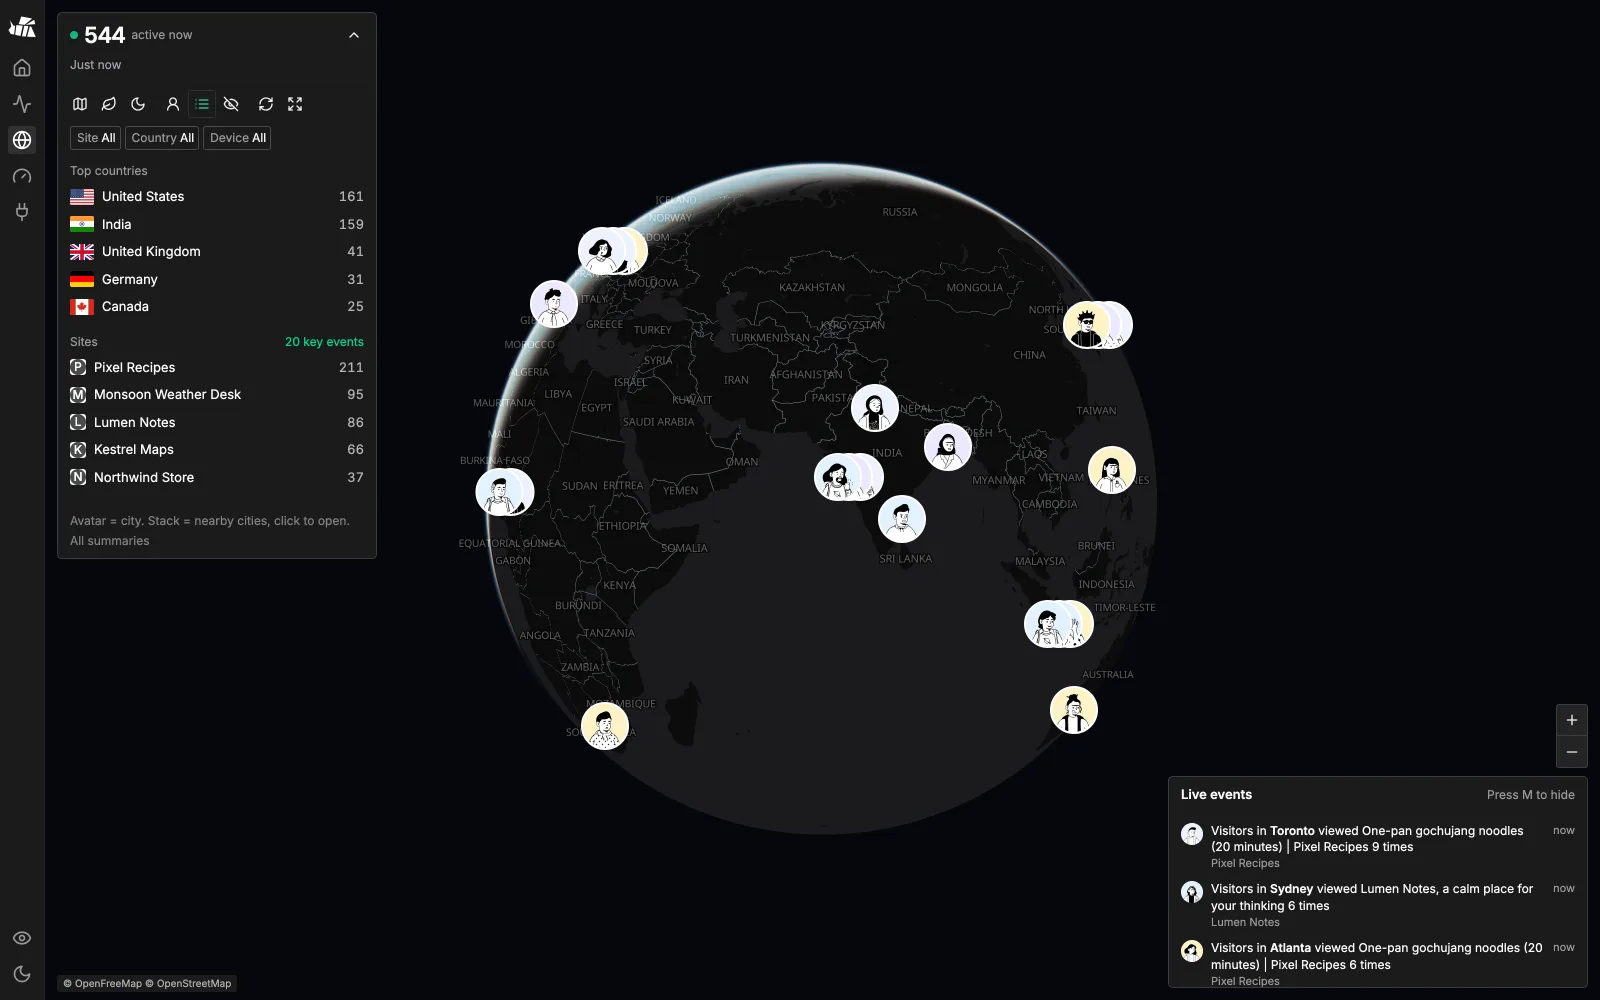Select the Pixel Recipes site row
Image resolution: width=1600 pixels, height=1000 pixels.
tap(217, 367)
